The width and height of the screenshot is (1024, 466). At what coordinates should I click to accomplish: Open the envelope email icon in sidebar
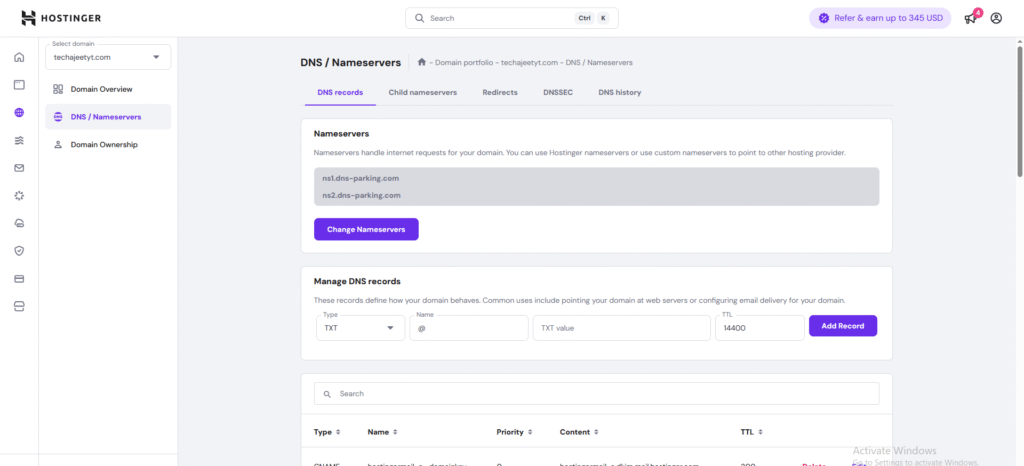pos(19,167)
